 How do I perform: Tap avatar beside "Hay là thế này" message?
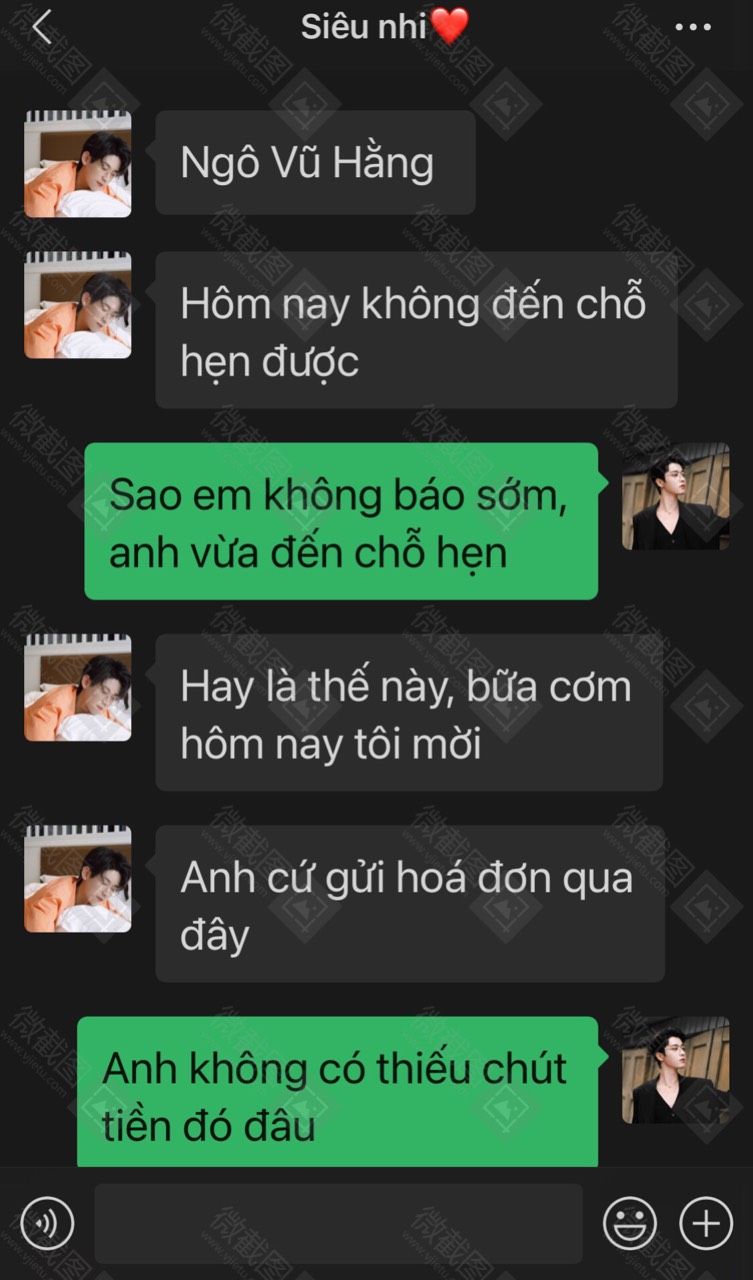point(78,688)
